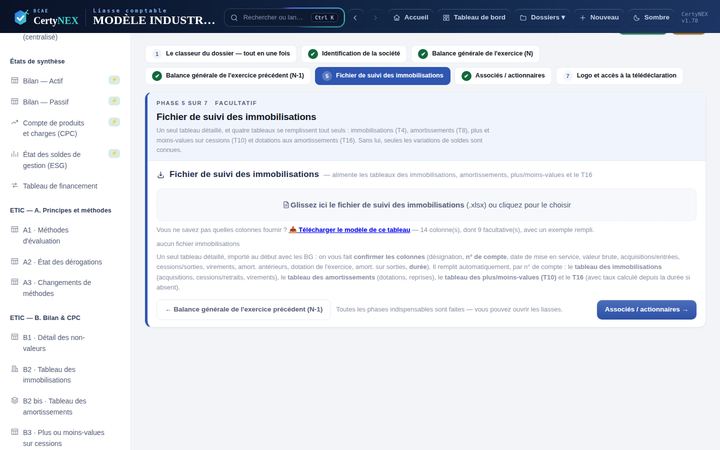Image resolution: width=720 pixels, height=450 pixels.
Task: Click 'ETIC — A. Principes et méthodes' heading
Action: pyautogui.click(x=61, y=210)
